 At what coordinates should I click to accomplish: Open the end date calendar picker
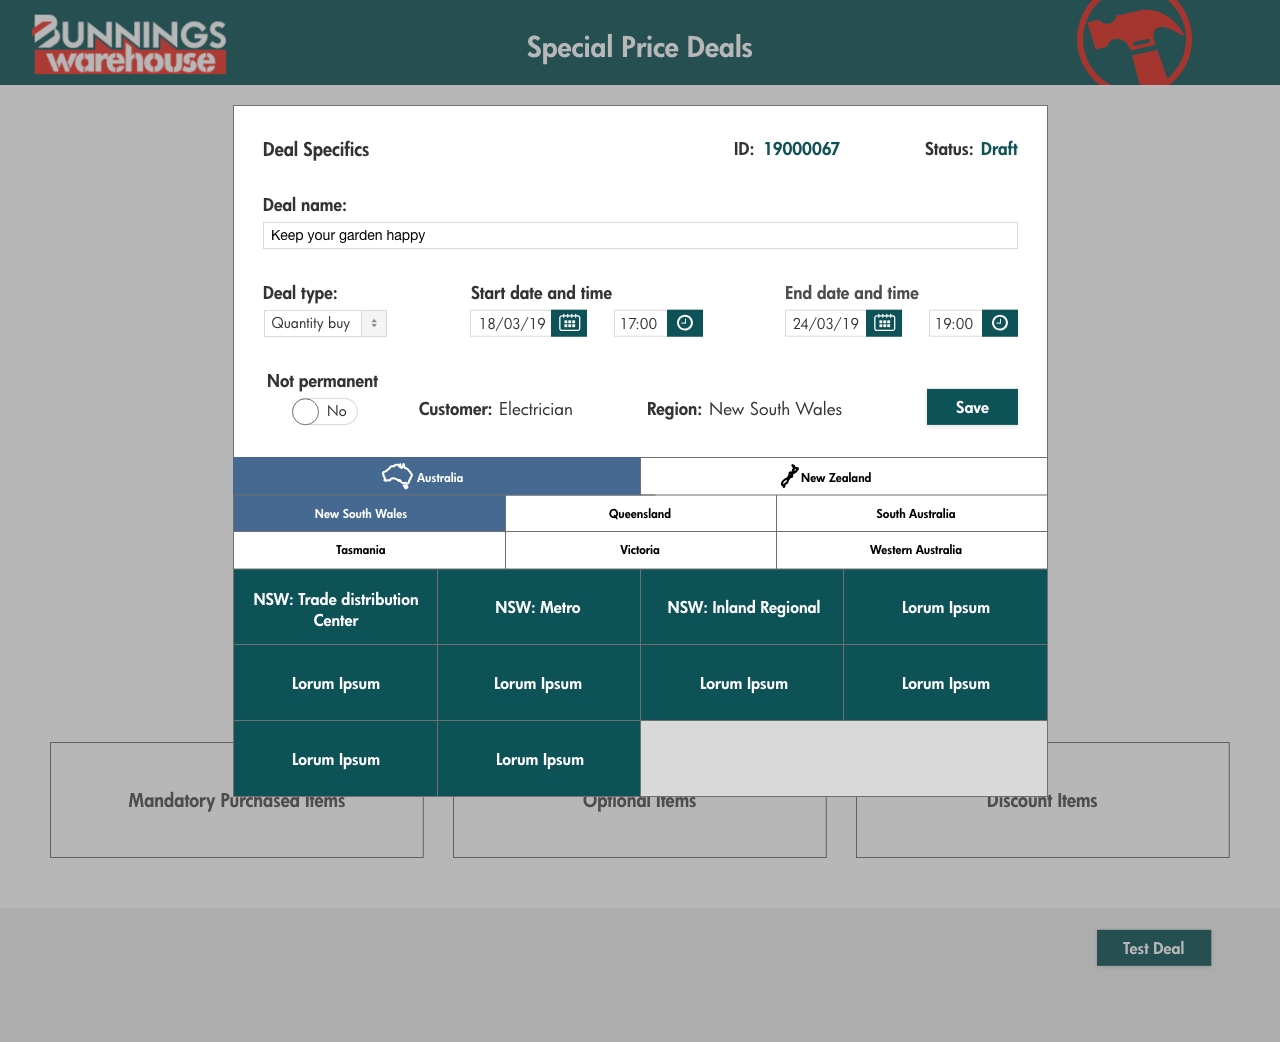(884, 323)
